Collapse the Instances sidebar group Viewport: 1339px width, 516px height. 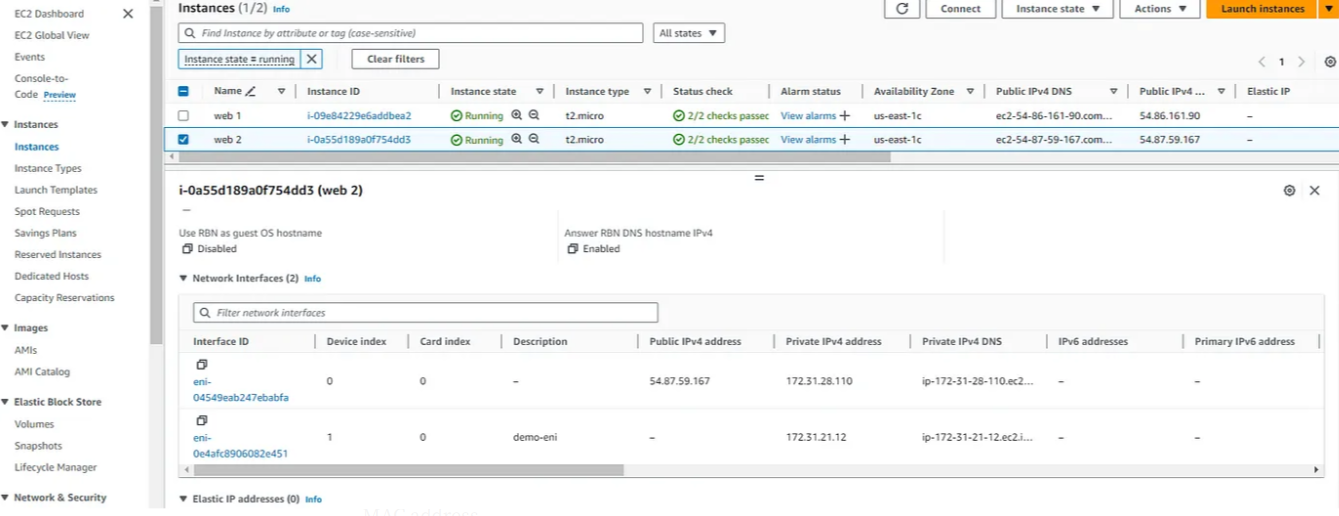(5, 125)
